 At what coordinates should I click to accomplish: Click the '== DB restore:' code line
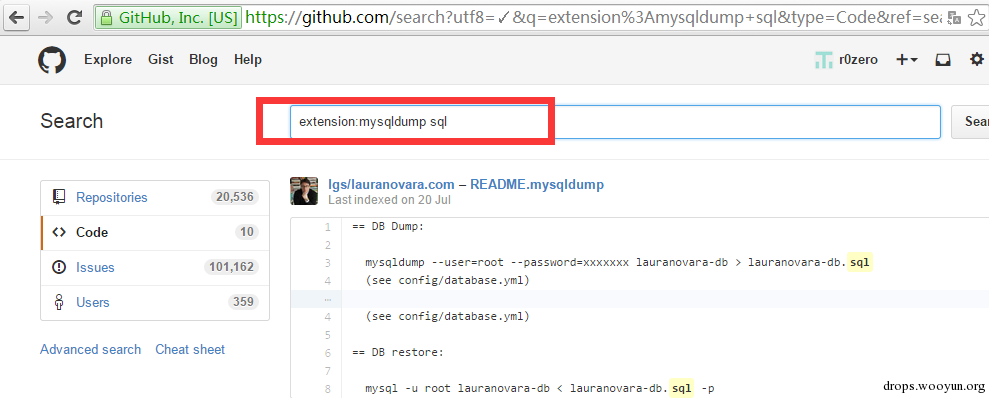pyautogui.click(x=398, y=353)
